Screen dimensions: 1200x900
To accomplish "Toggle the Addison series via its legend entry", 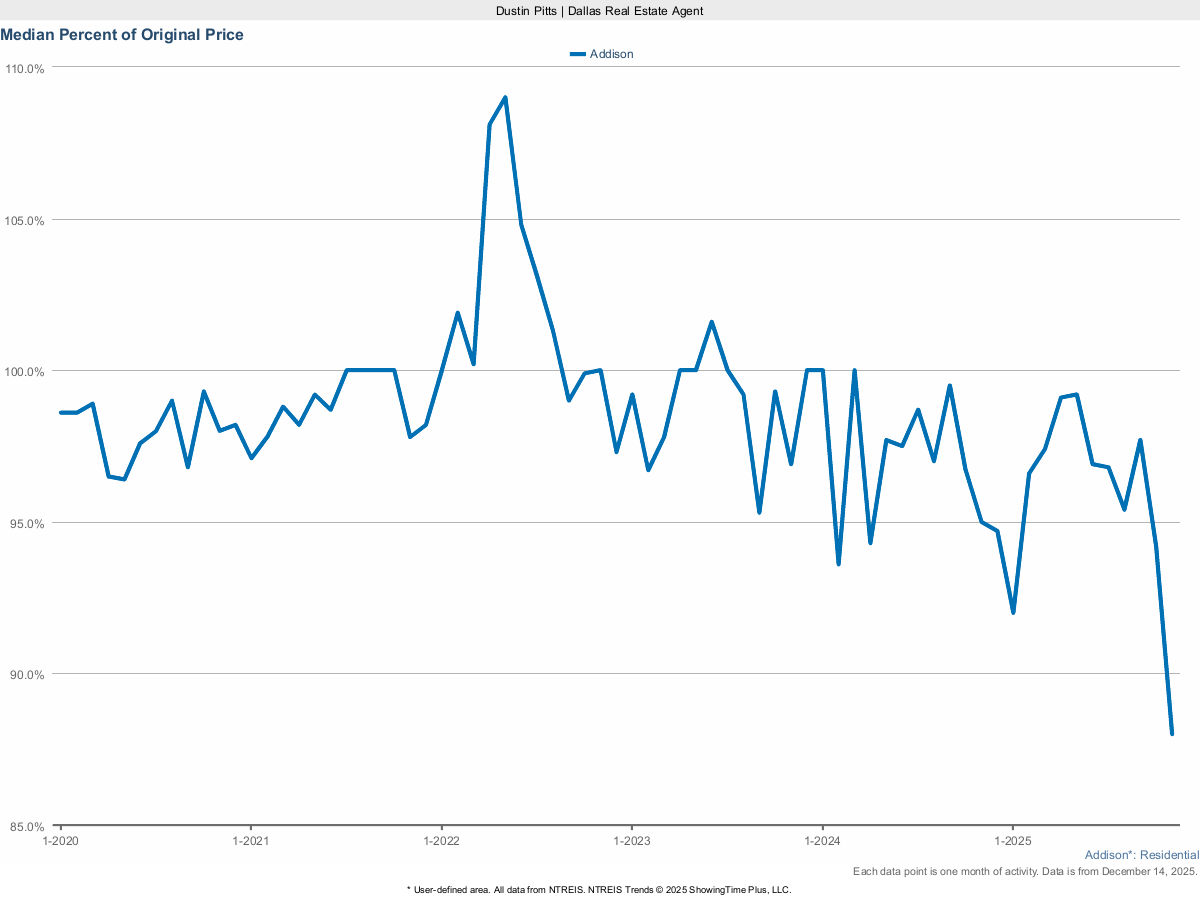I will pyautogui.click(x=600, y=54).
